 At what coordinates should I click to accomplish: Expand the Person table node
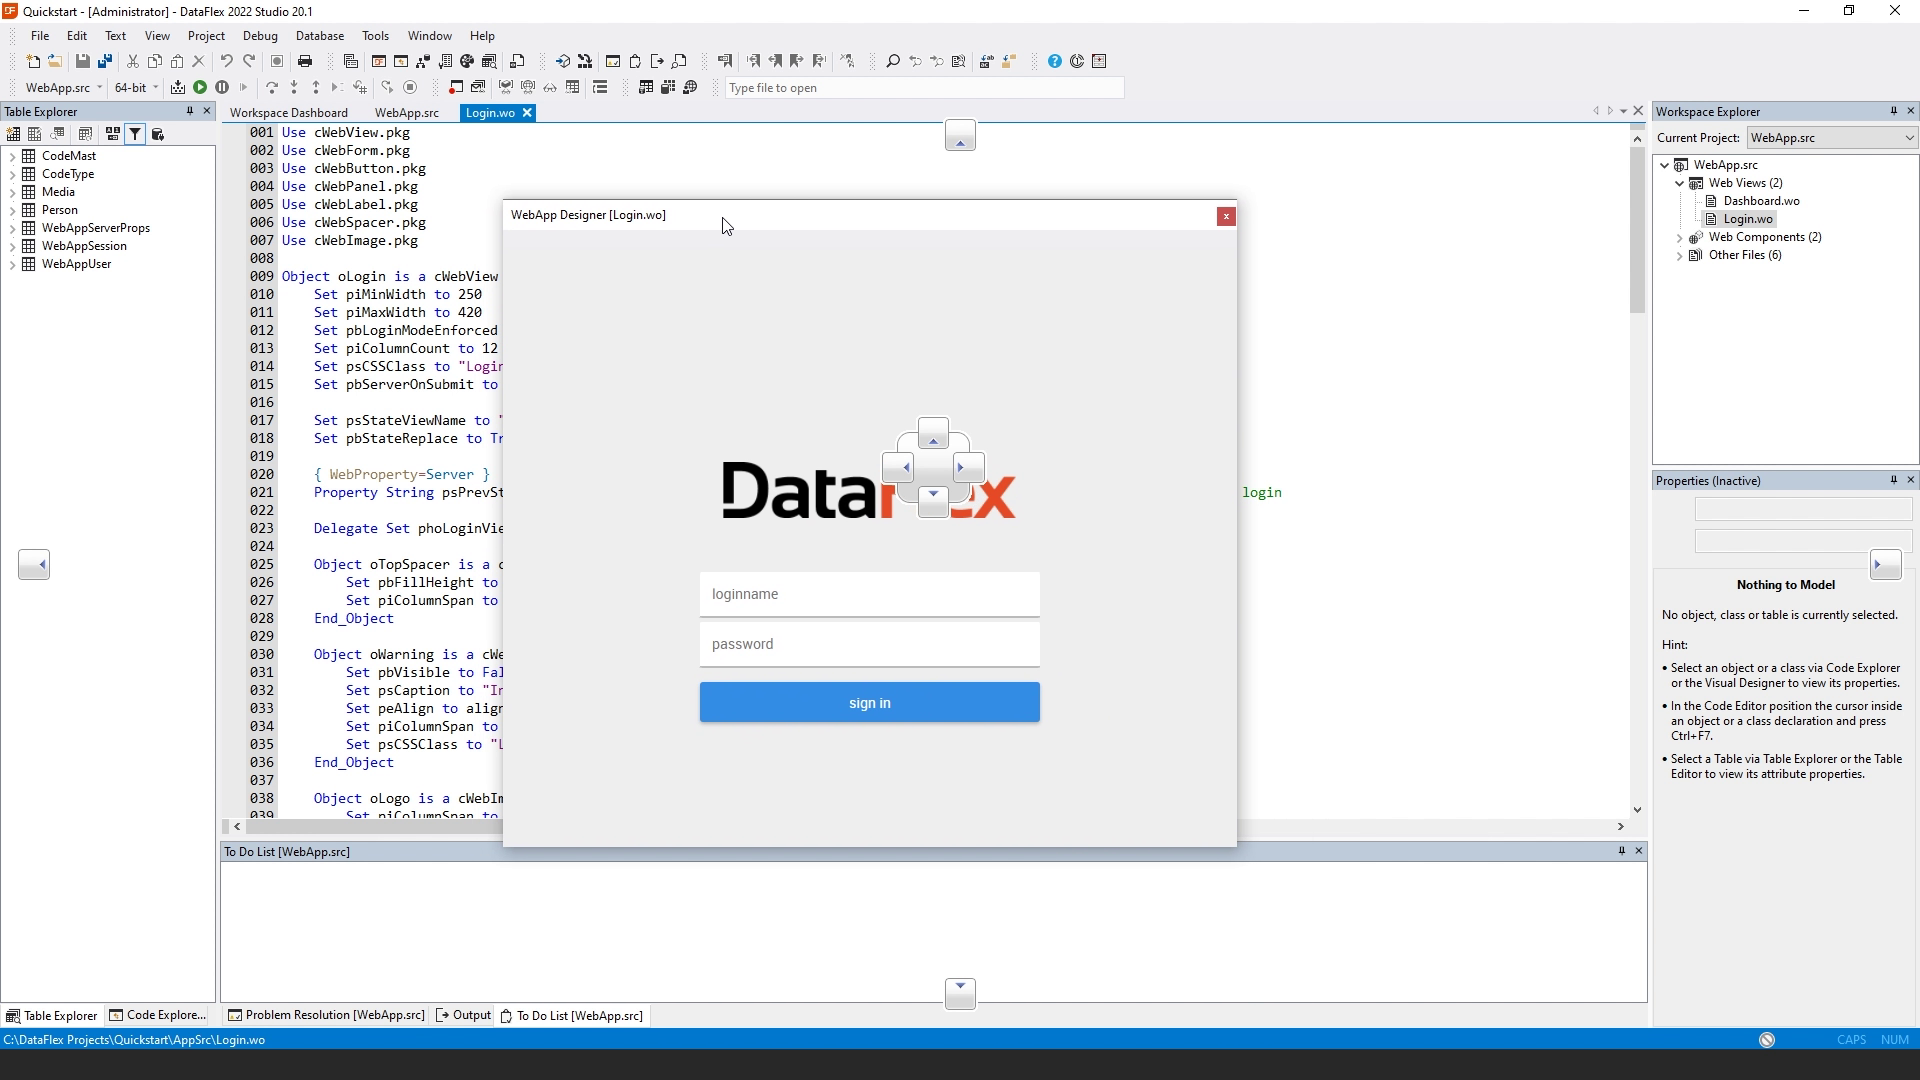point(12,210)
